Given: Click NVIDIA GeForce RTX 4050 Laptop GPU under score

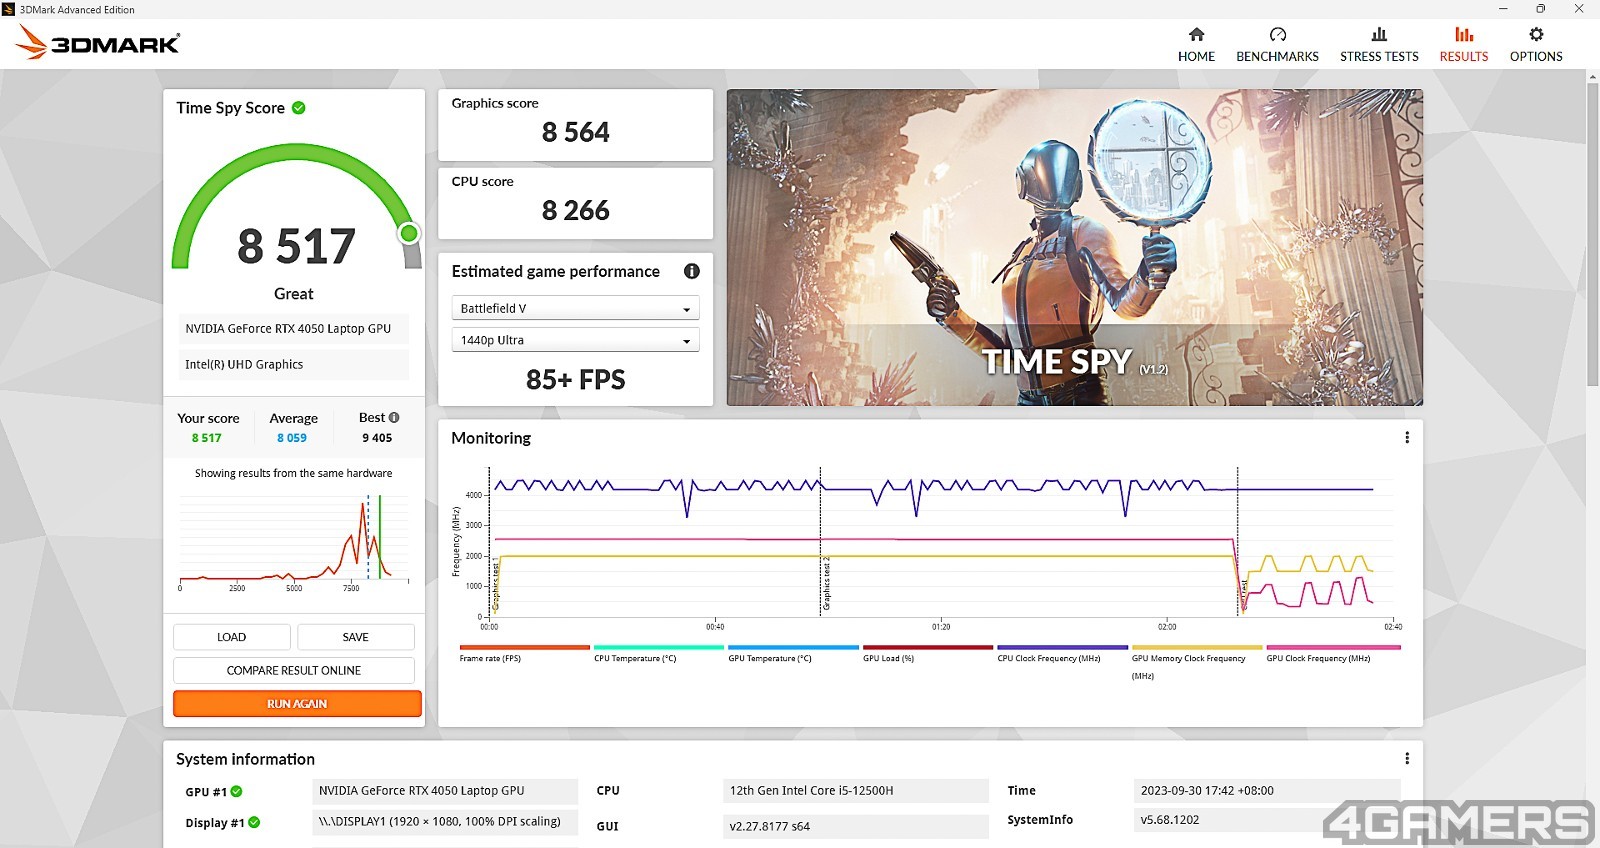Looking at the screenshot, I should (x=294, y=328).
